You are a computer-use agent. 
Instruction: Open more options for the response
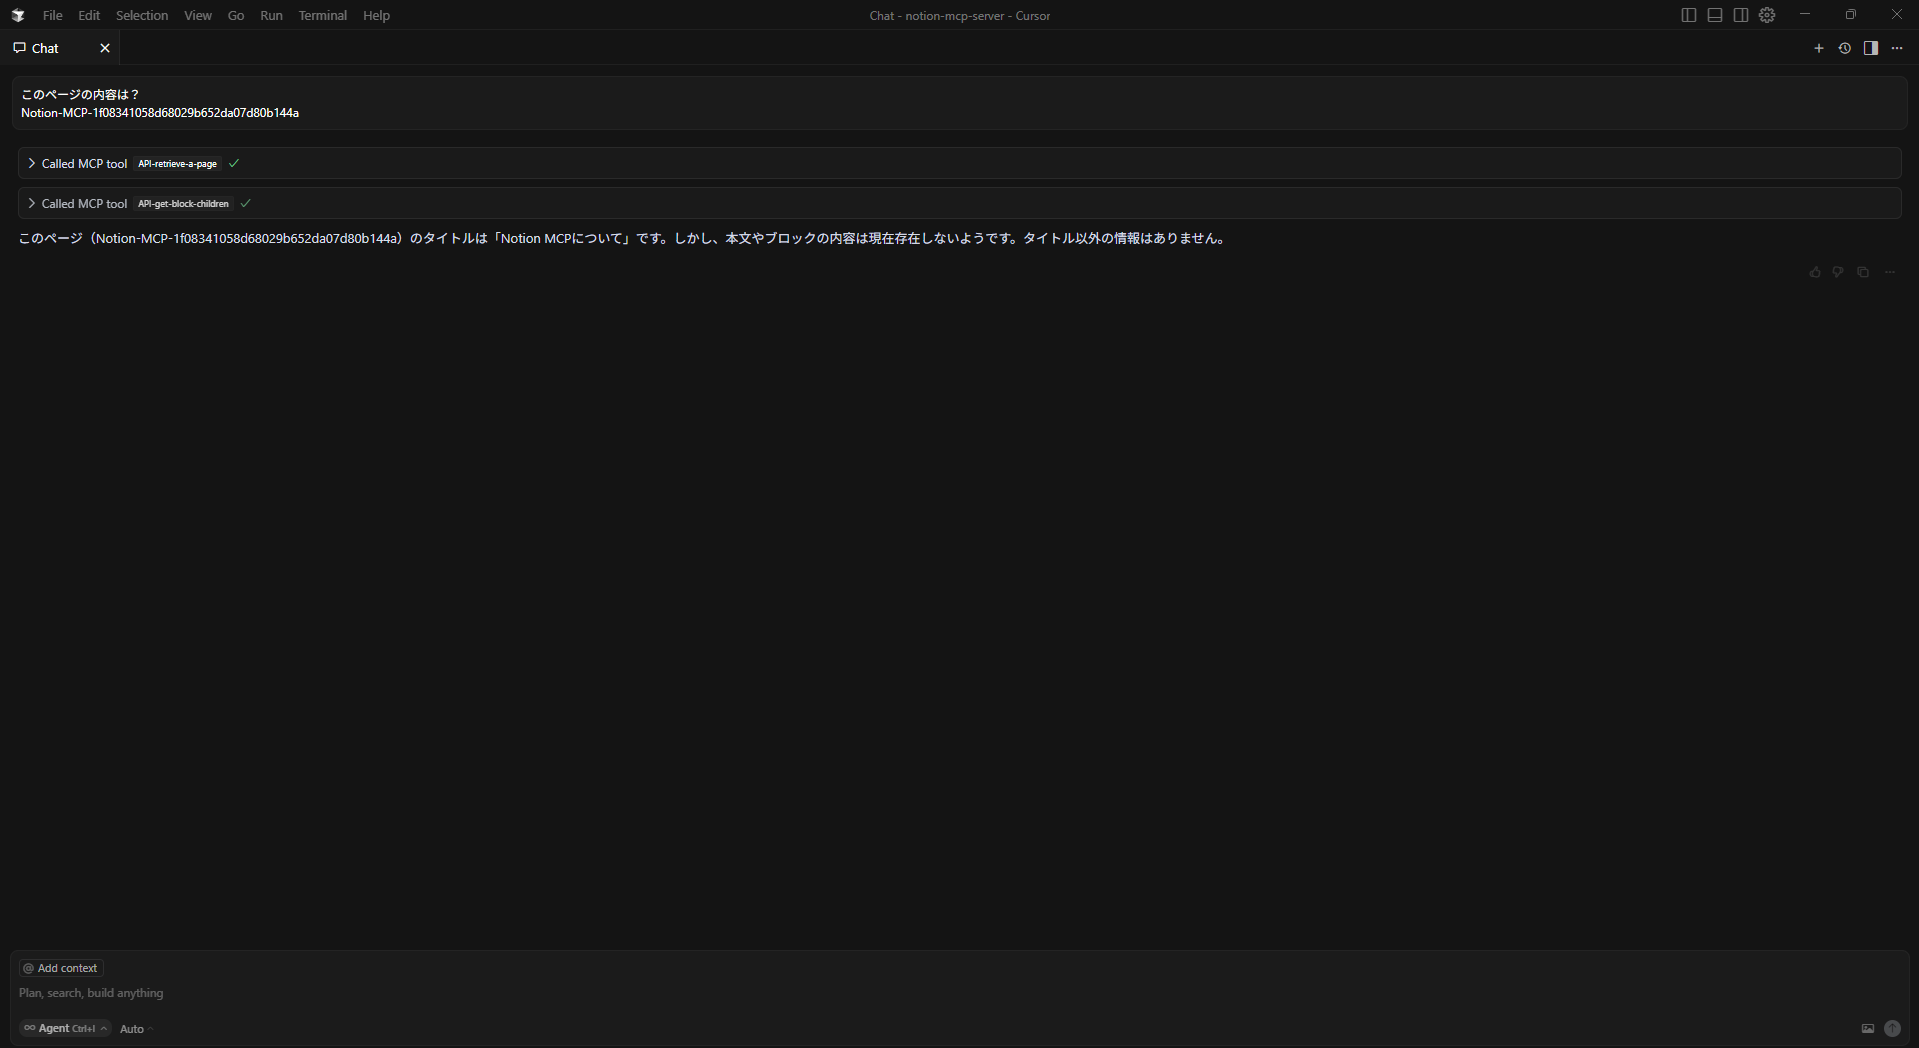[x=1890, y=272]
